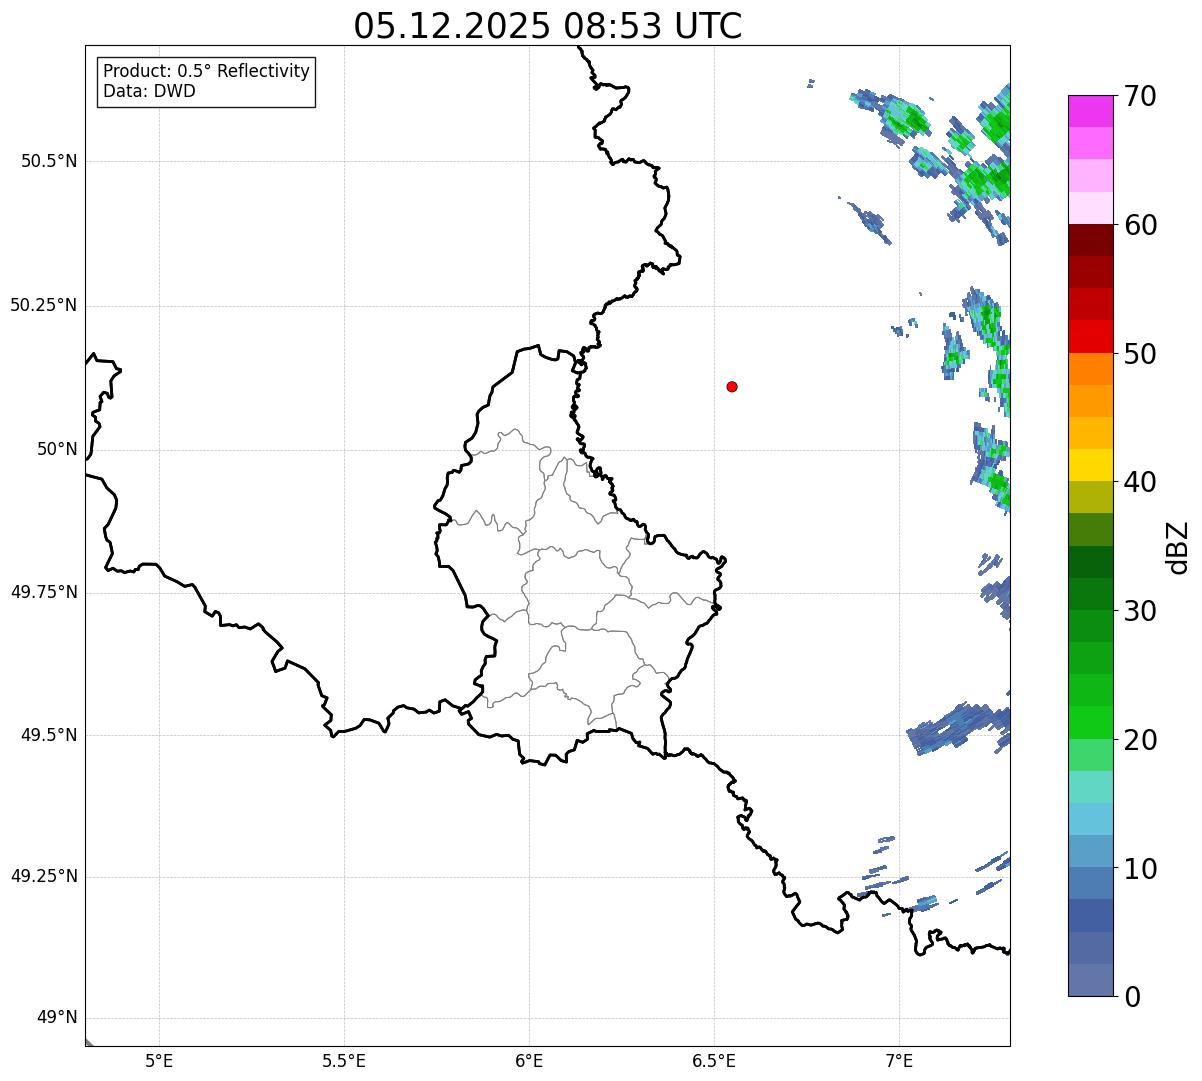Screen dimensions: 1202x1081
Task: Click the "Data: DWD" text
Action: pos(149,91)
